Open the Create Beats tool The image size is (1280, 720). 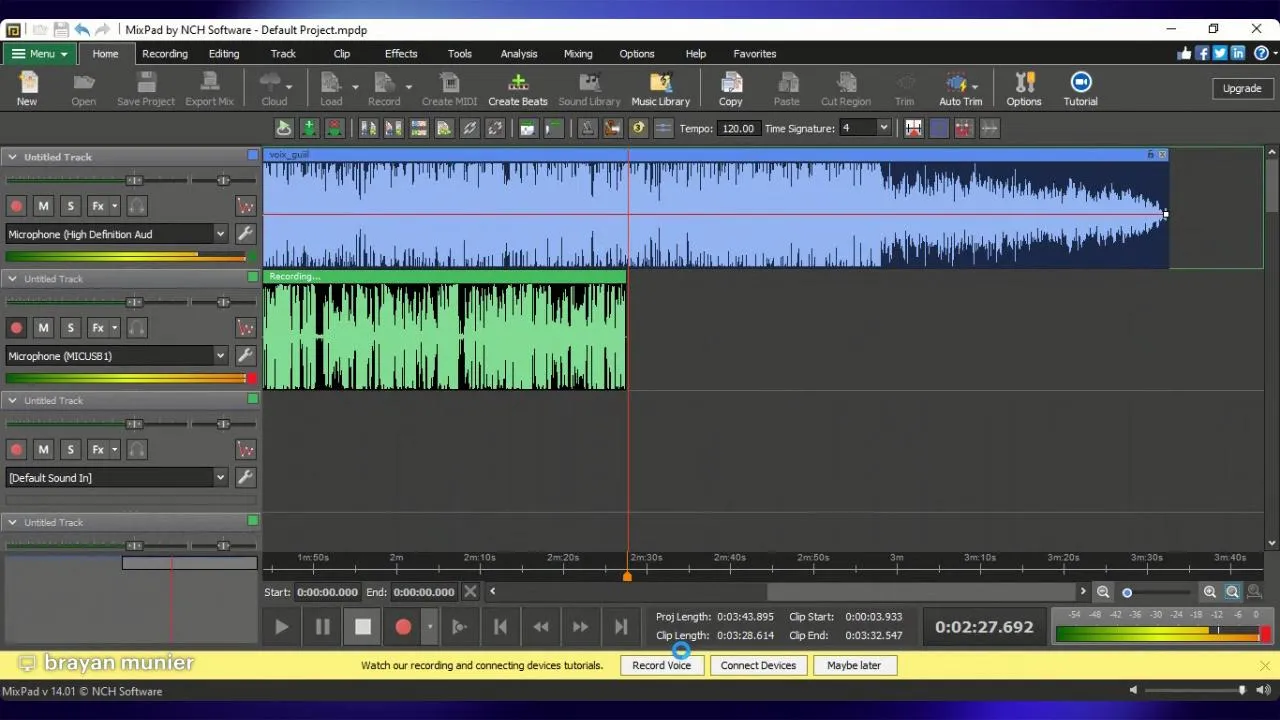(x=518, y=89)
